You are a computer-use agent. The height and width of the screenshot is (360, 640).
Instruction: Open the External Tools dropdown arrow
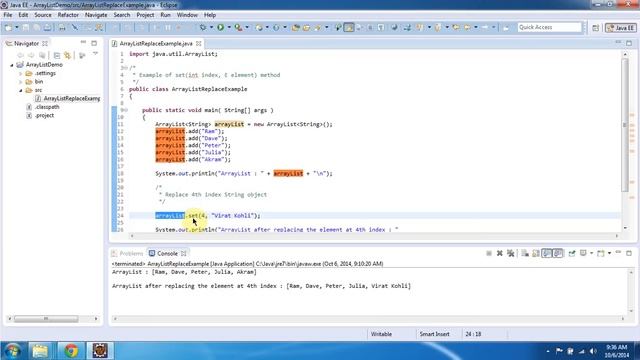[x=247, y=27]
